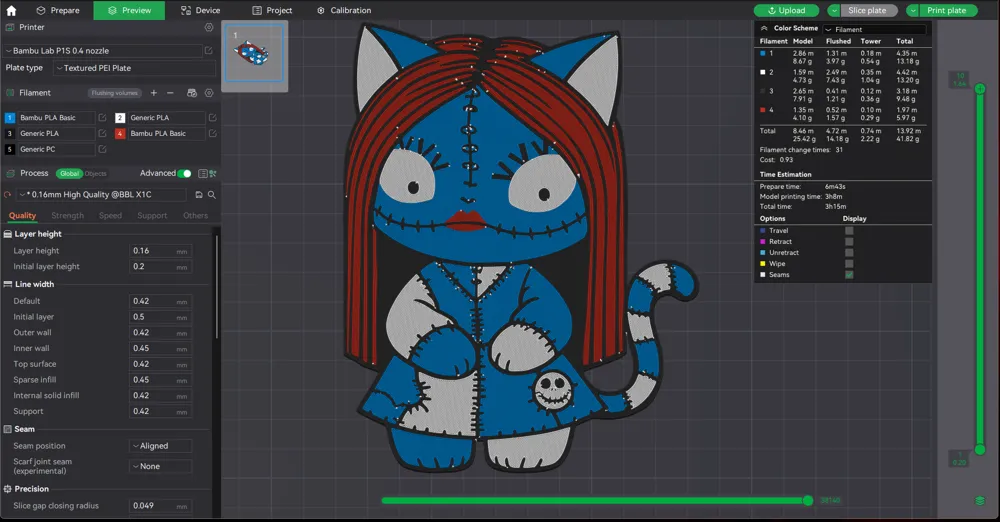Screen dimensions: 1000x522
Task: Open the Others settings tab
Action: click(196, 216)
